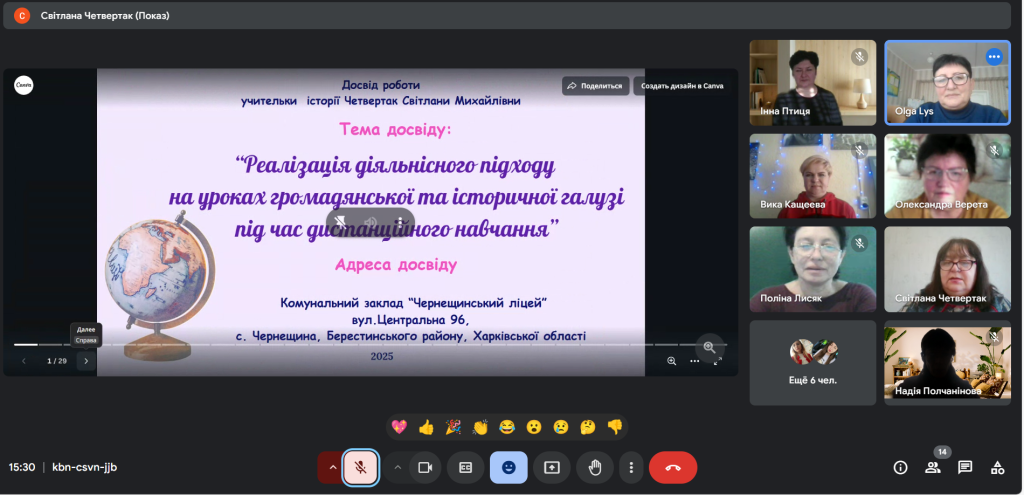Select Надія Полчанінова video tile
The image size is (1024, 495).
pos(948,362)
